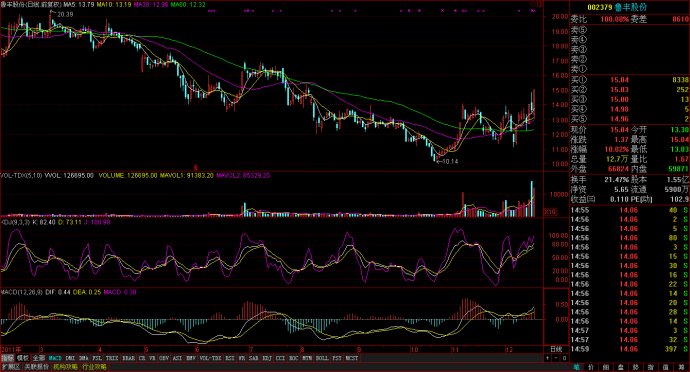The image size is (690, 372).
Task: Select the 价 price distribution tab
Action: (591, 367)
